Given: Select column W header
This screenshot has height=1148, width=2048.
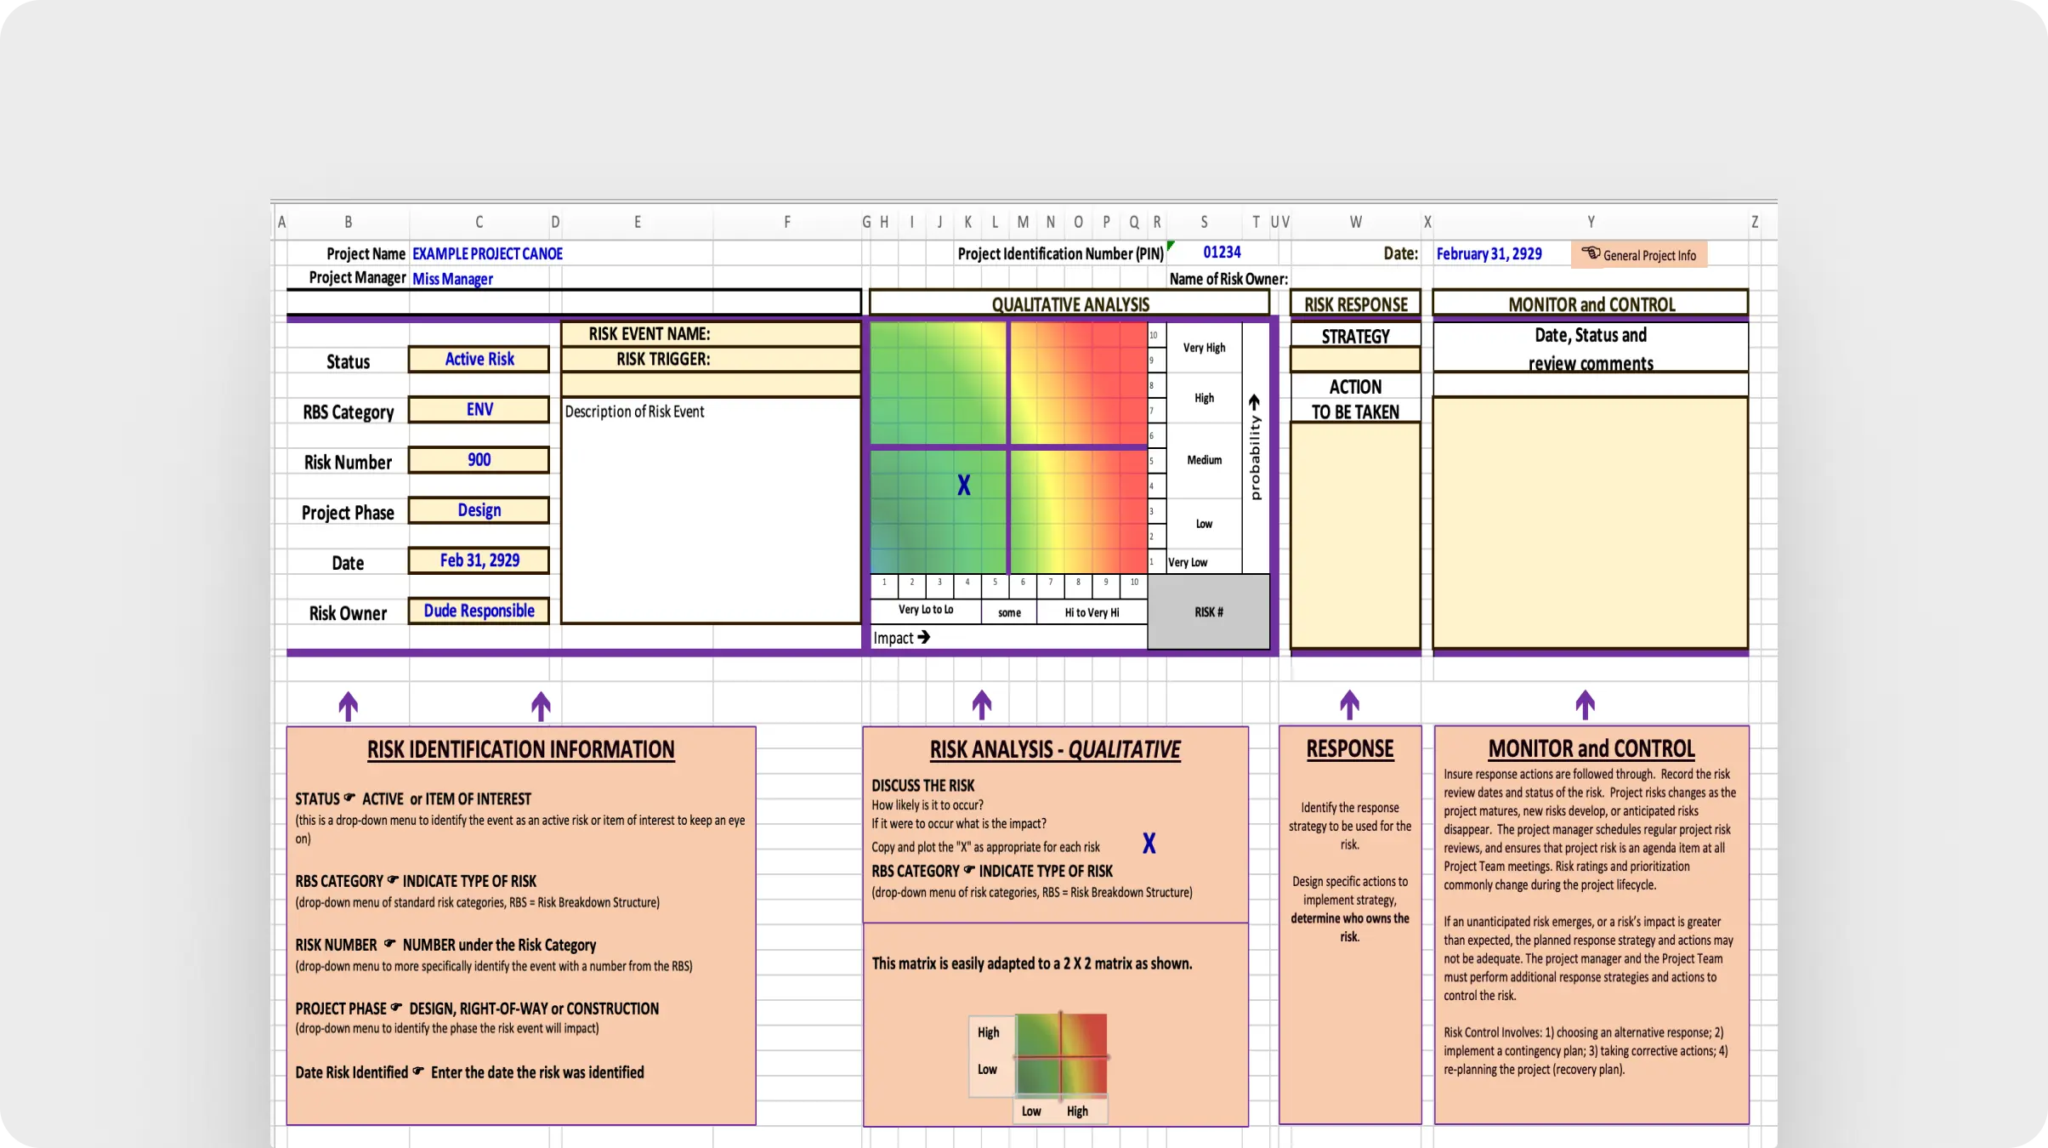Looking at the screenshot, I should [1355, 222].
